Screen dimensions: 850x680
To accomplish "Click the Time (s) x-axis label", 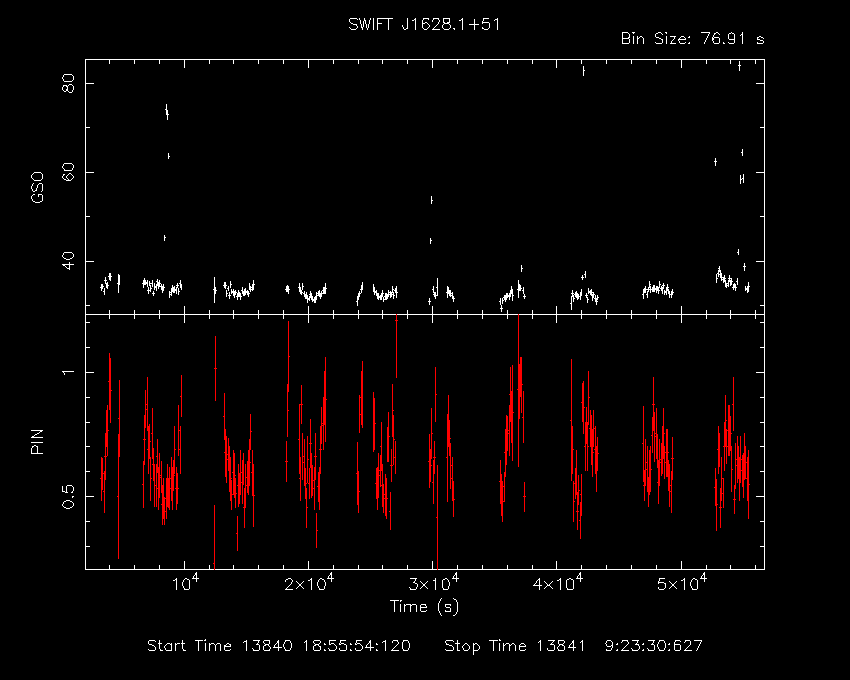I will point(424,606).
